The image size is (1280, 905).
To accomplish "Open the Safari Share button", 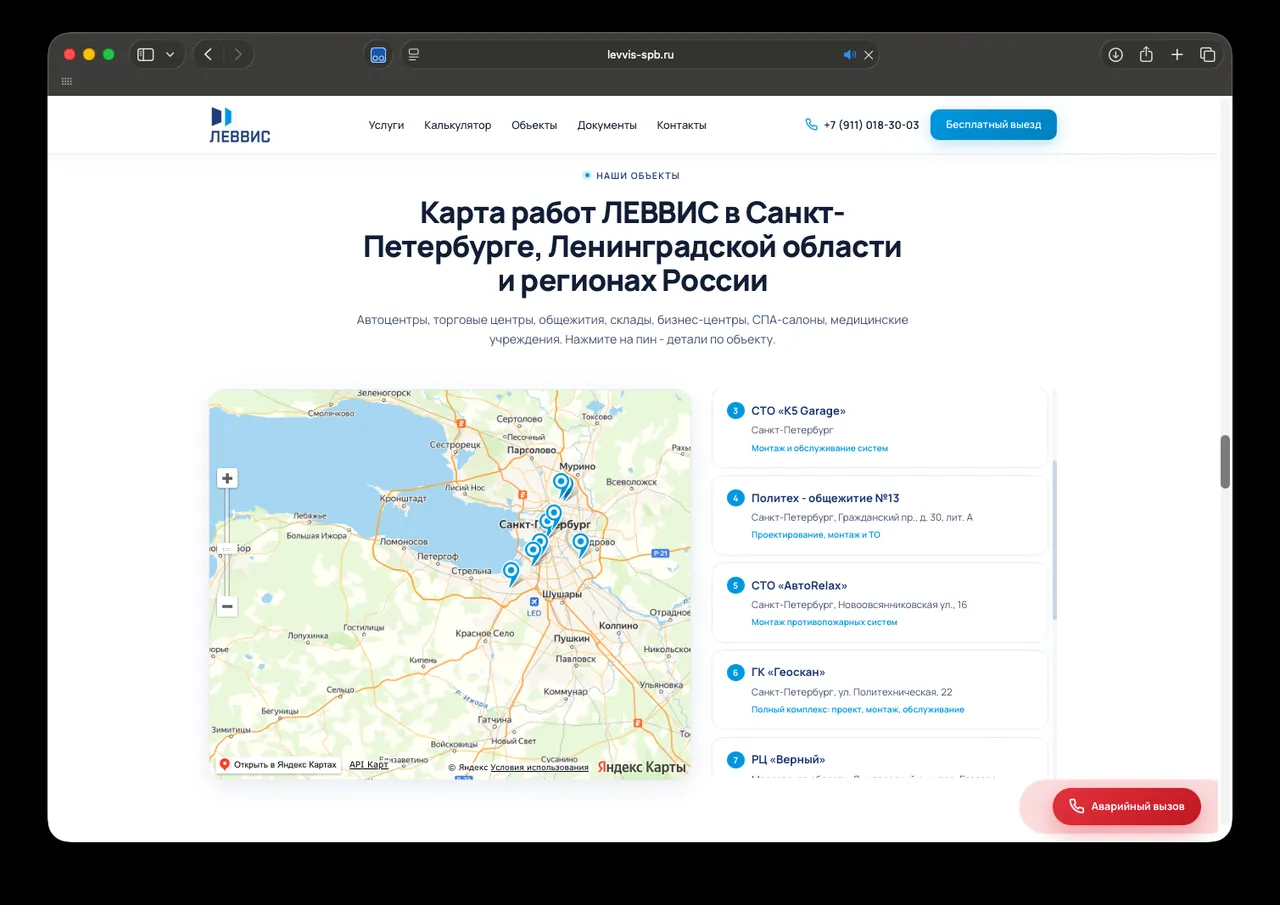I will tap(1146, 54).
